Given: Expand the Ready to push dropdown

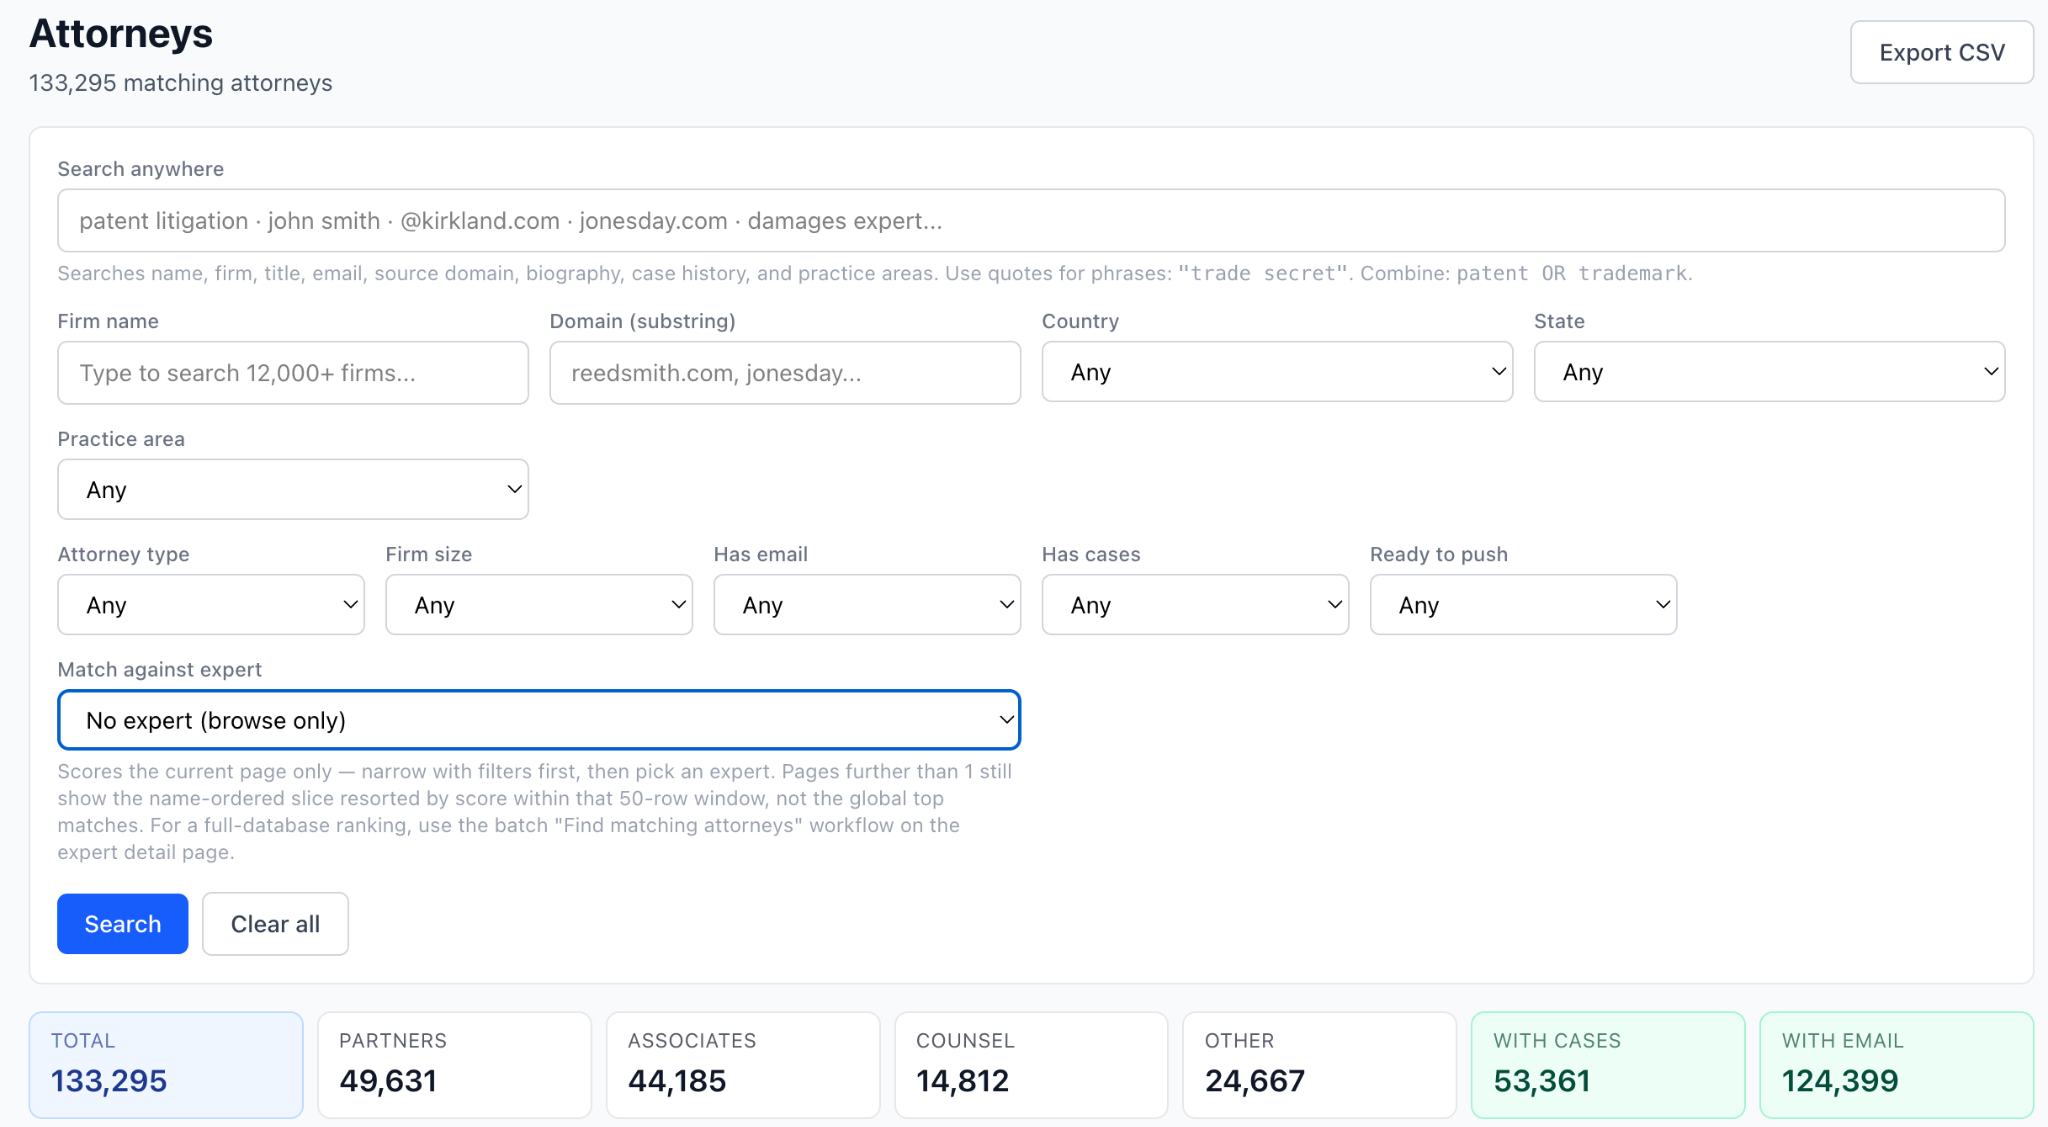Looking at the screenshot, I should click(x=1523, y=604).
